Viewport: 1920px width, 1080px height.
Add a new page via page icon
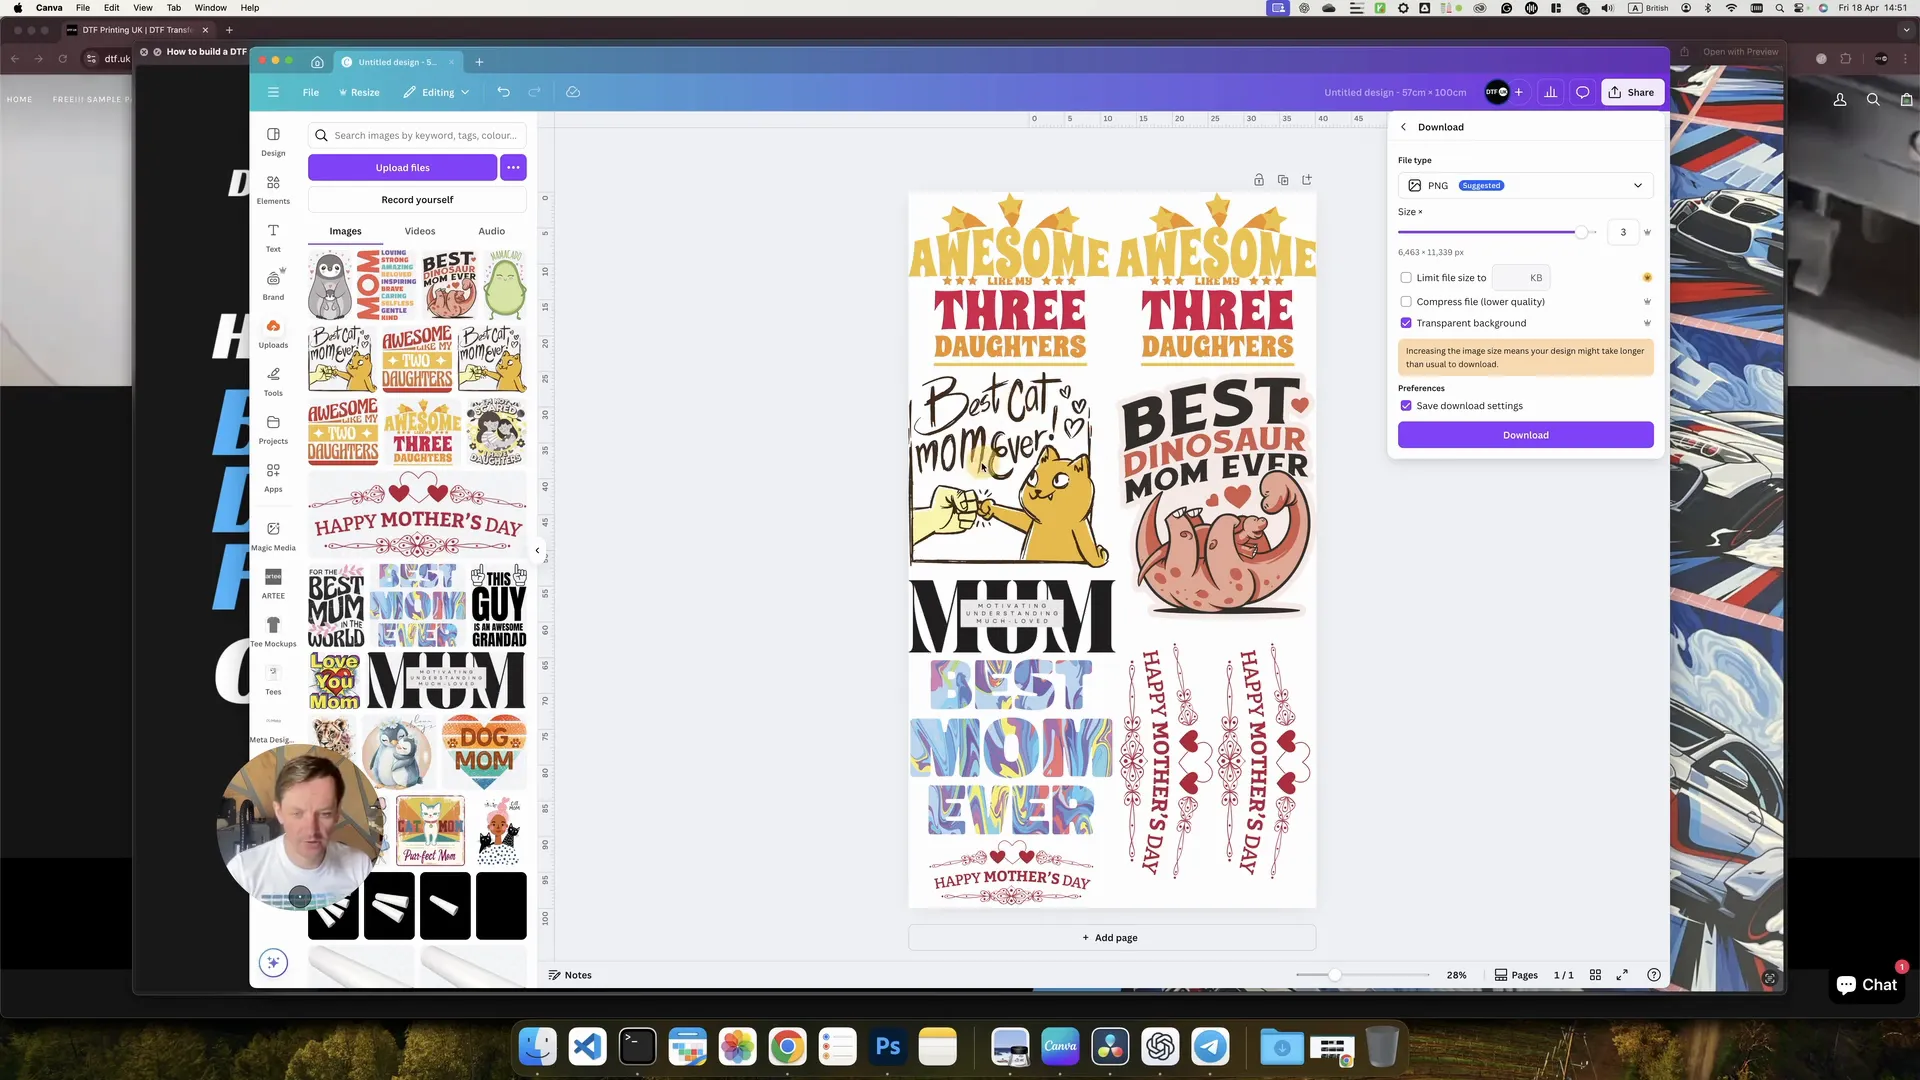(1307, 180)
